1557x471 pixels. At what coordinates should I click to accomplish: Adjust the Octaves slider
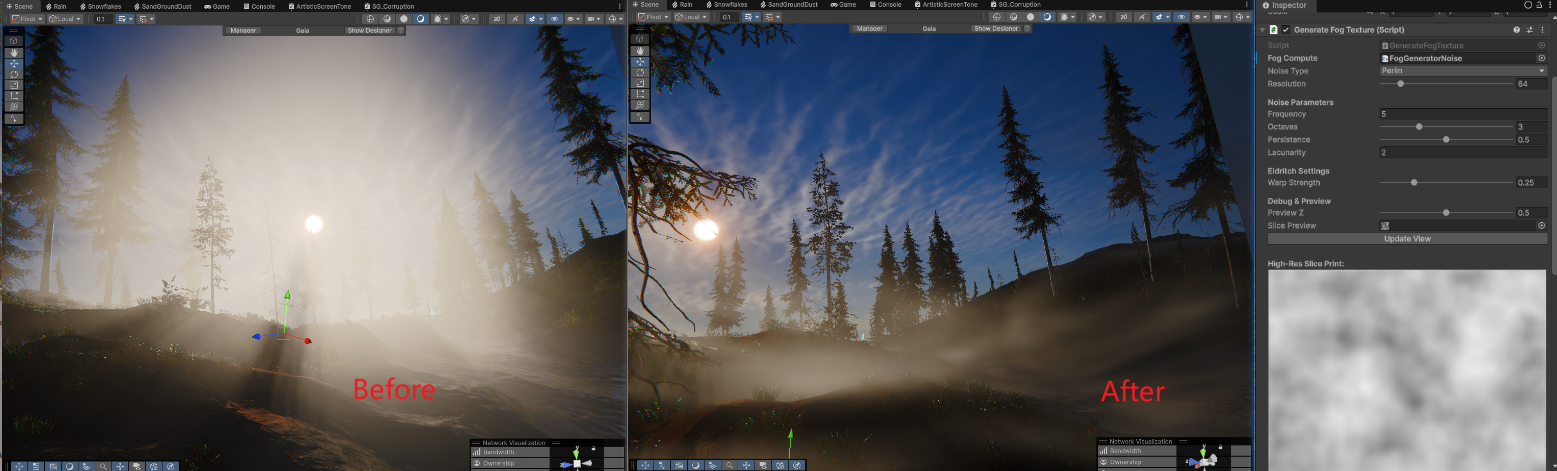coord(1446,126)
